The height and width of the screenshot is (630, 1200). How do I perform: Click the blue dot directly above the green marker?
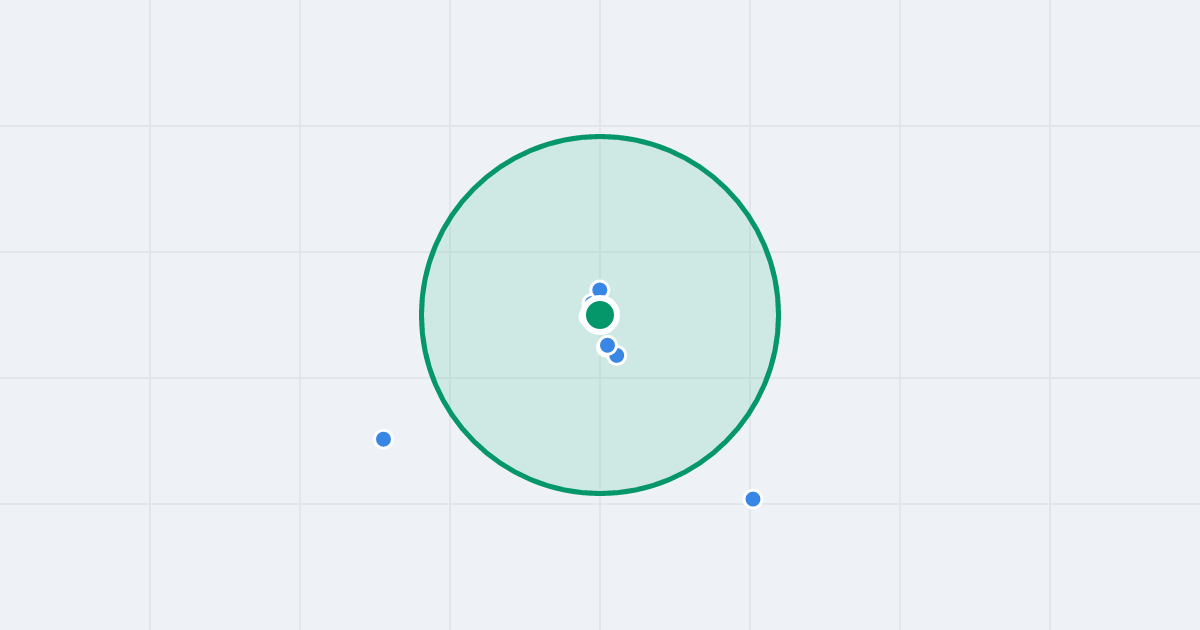coord(600,290)
